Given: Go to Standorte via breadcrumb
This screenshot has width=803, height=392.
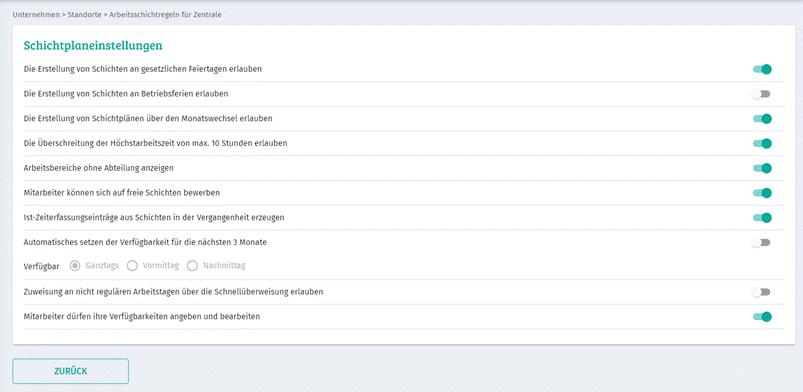Looking at the screenshot, I should pyautogui.click(x=84, y=15).
